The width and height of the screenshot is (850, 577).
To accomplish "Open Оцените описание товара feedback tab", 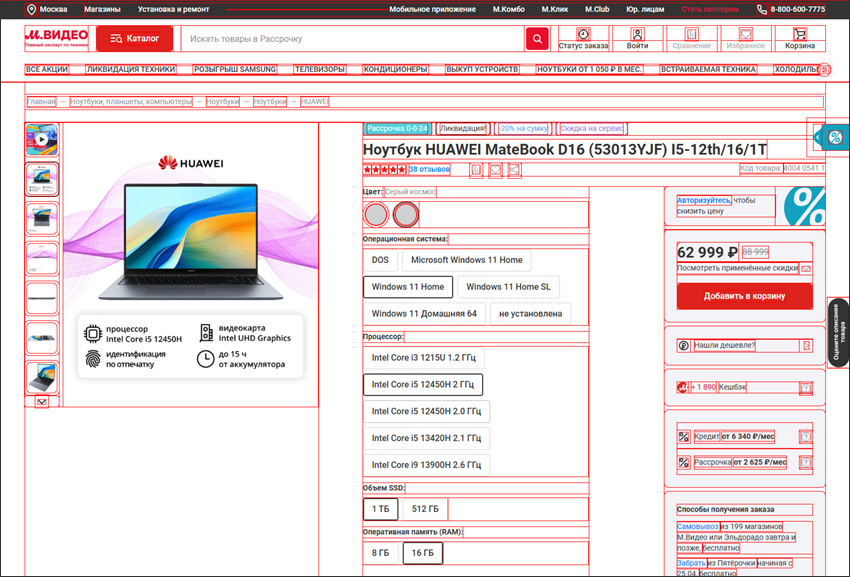I will (839, 332).
